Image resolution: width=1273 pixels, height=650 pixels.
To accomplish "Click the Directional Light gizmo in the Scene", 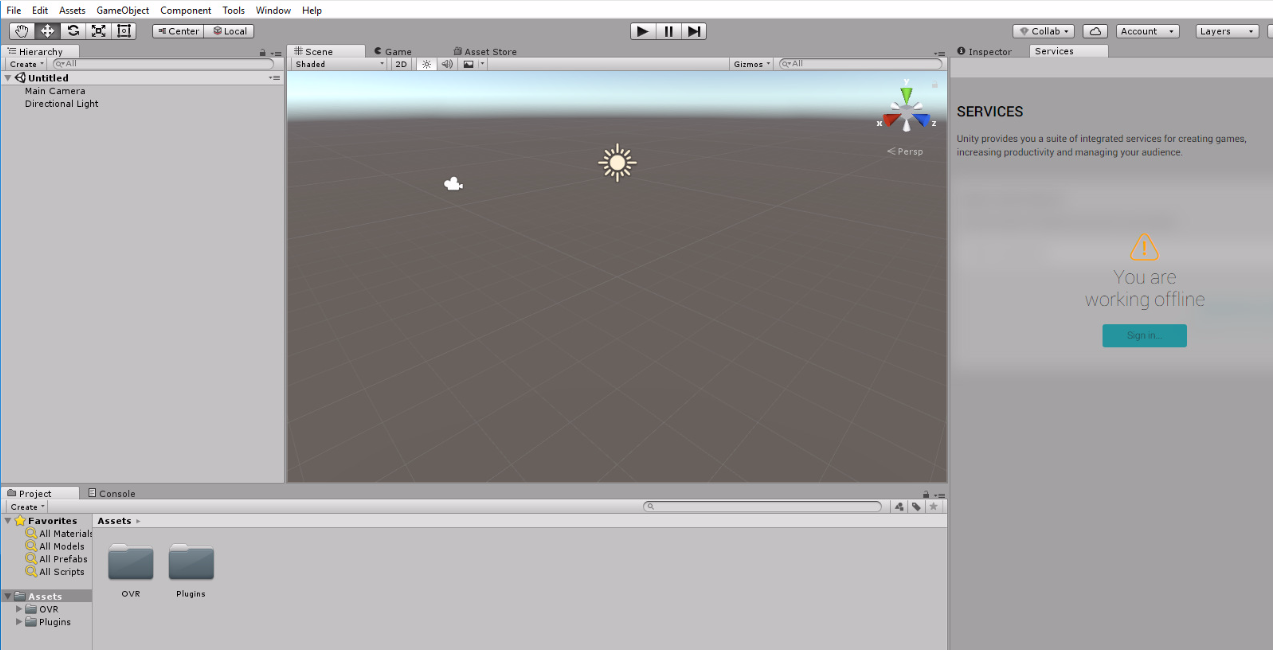I will [617, 162].
